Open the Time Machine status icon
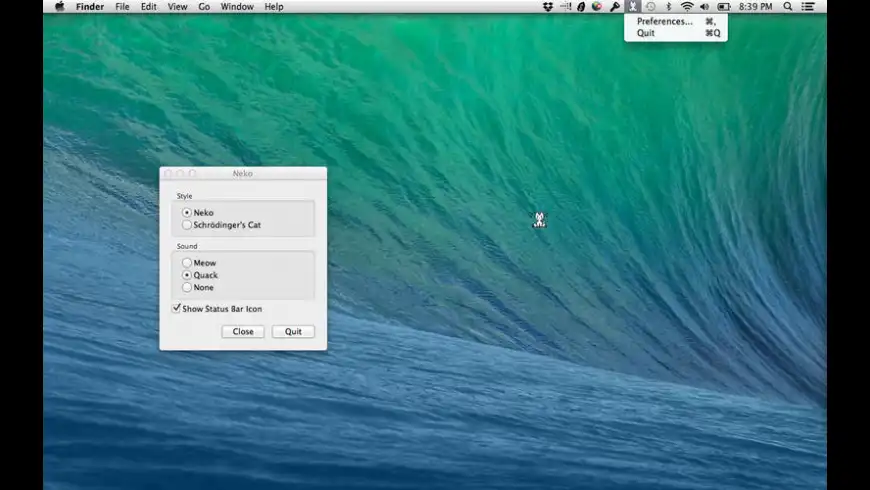 tap(651, 6)
